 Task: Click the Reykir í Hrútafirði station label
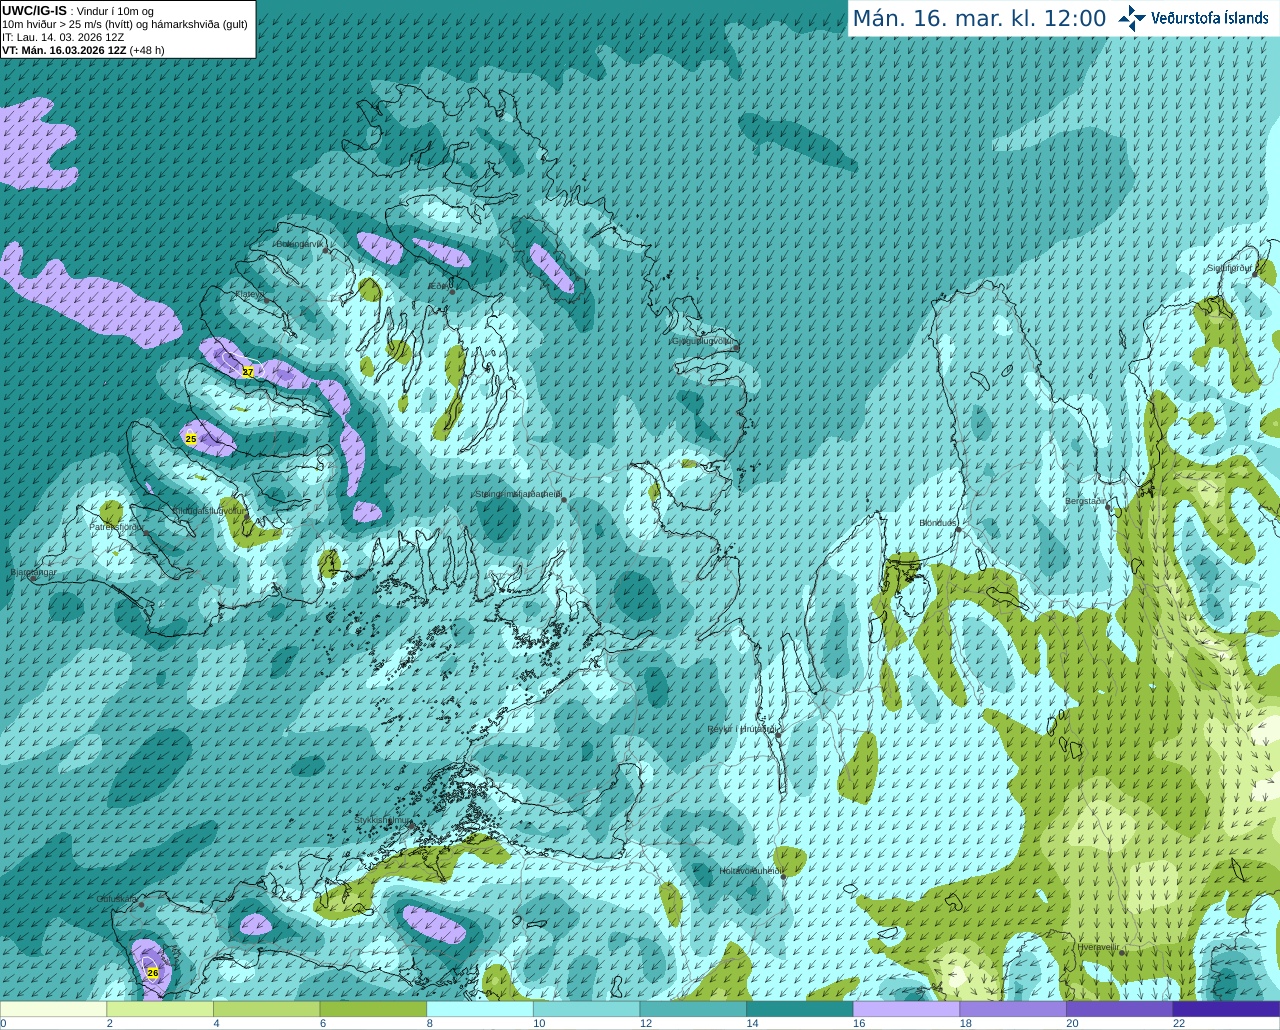tap(742, 729)
